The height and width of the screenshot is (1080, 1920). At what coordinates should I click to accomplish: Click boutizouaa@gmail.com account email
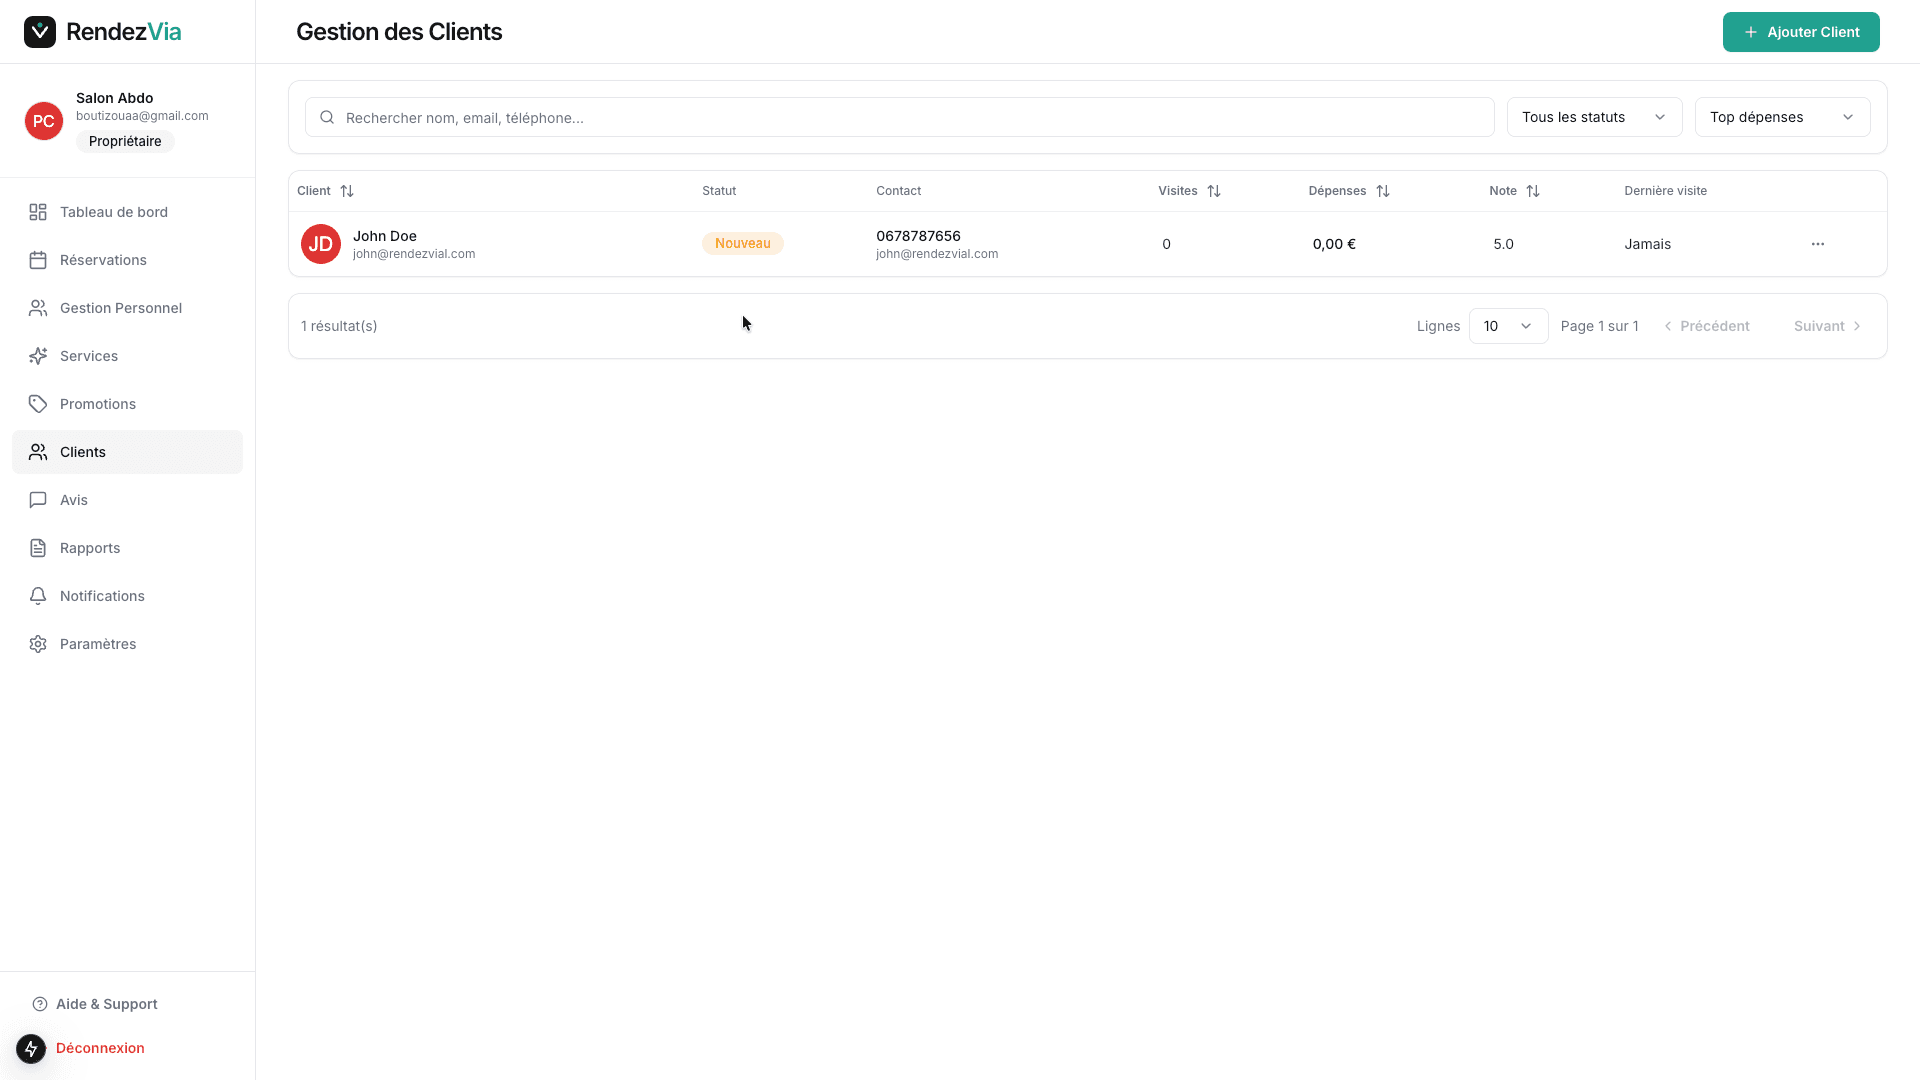pos(142,116)
